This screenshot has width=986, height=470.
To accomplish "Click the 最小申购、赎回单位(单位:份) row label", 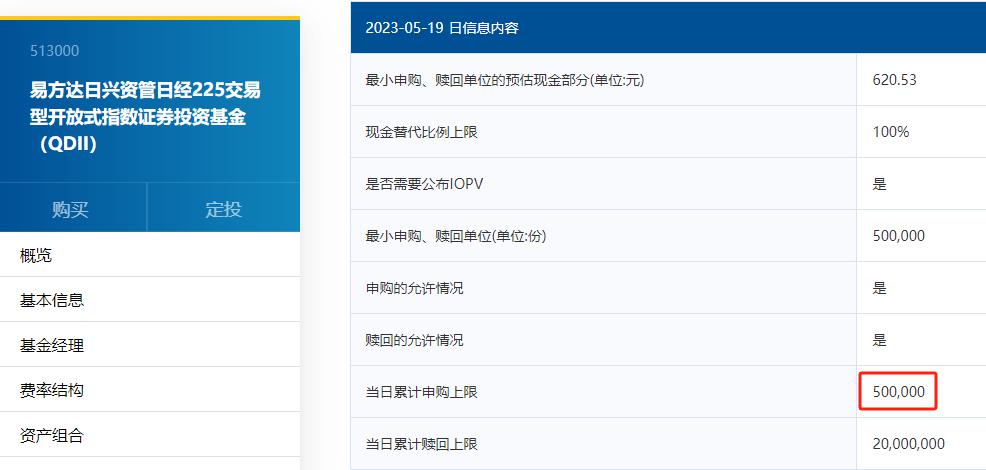I will (456, 236).
